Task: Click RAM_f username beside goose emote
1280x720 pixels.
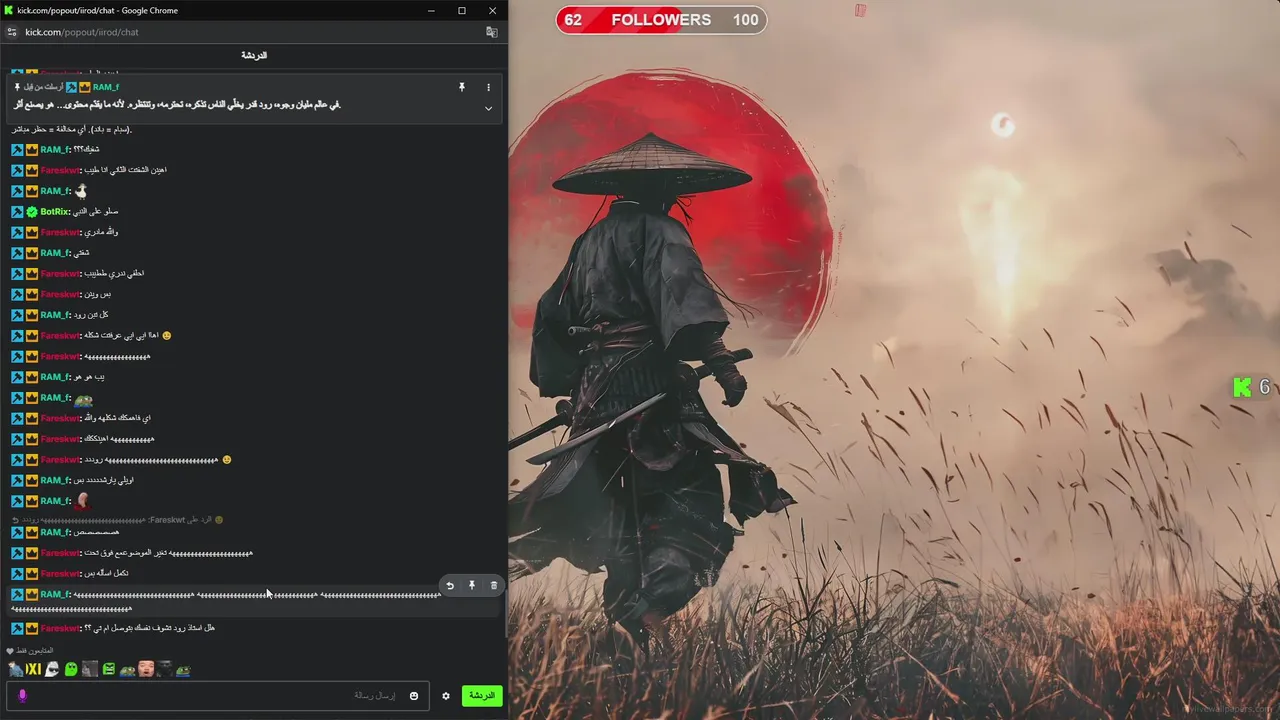Action: click(x=55, y=191)
